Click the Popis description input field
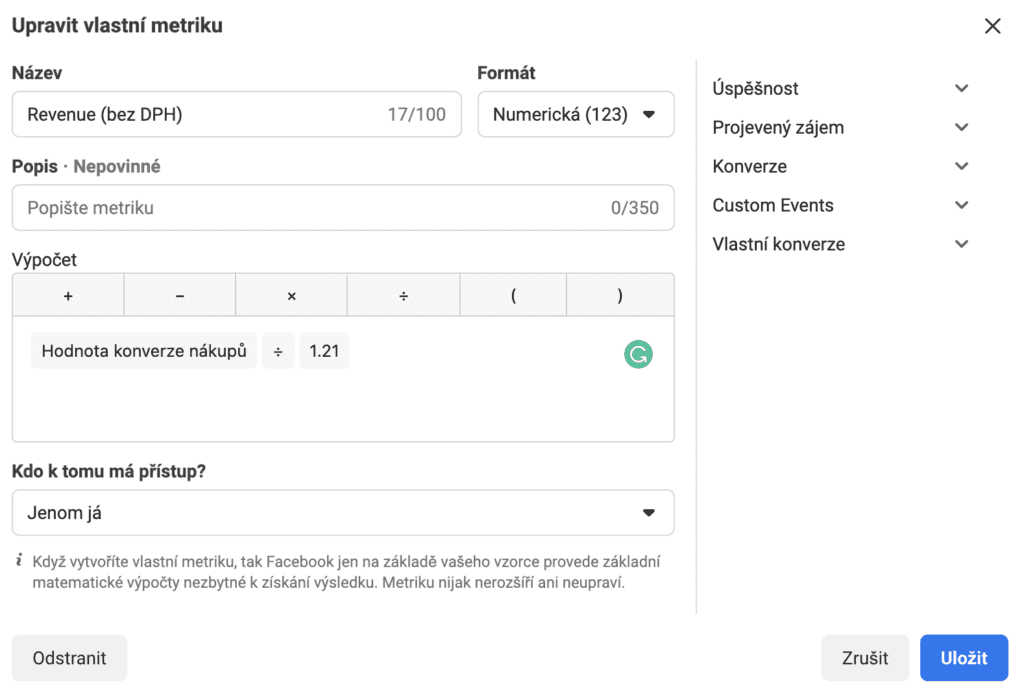This screenshot has height=689, width=1024. 343,208
